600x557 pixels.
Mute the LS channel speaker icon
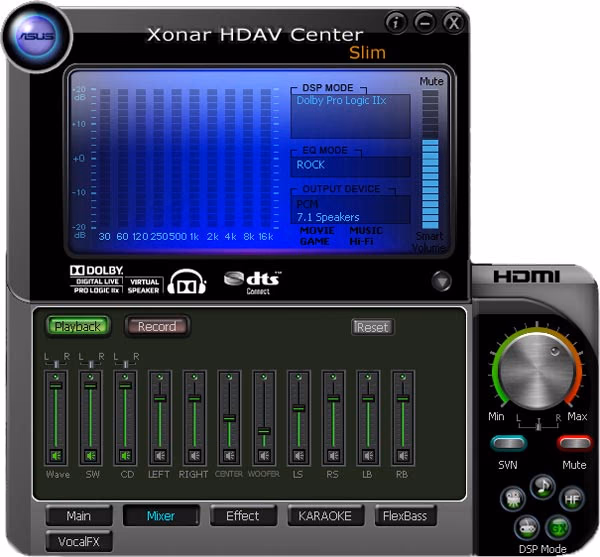299,456
